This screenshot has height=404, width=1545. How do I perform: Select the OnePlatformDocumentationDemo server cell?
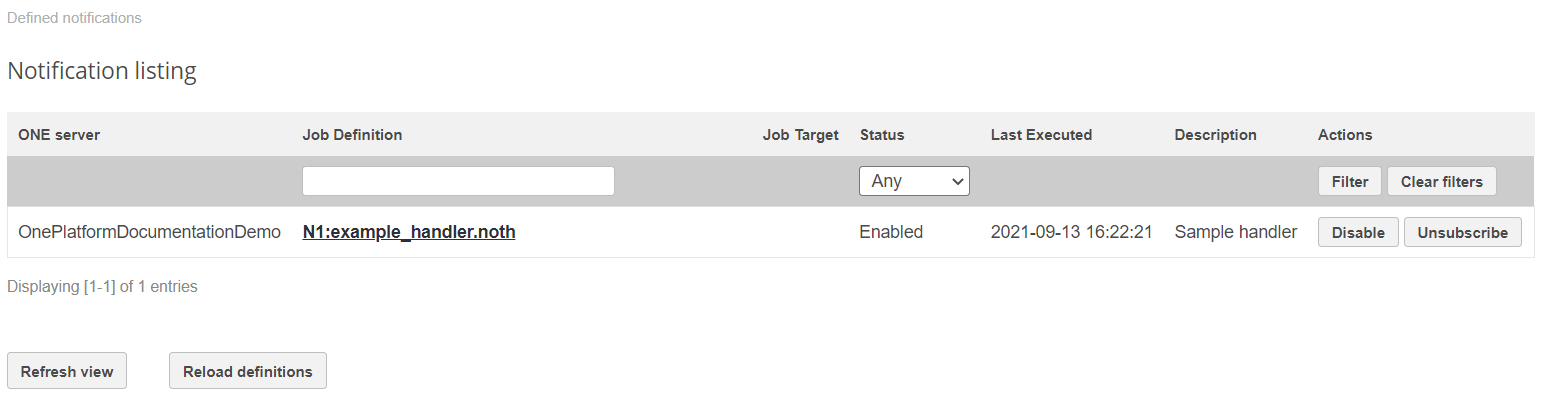pyautogui.click(x=150, y=232)
